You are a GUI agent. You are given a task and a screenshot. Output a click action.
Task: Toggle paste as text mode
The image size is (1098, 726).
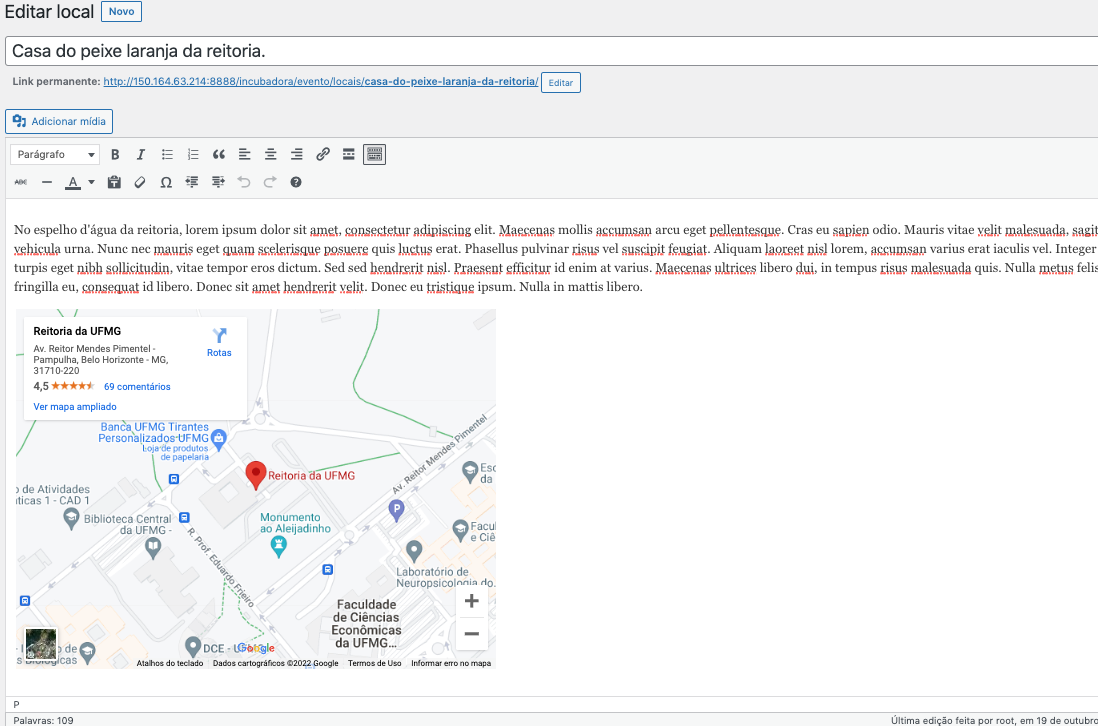[114, 182]
